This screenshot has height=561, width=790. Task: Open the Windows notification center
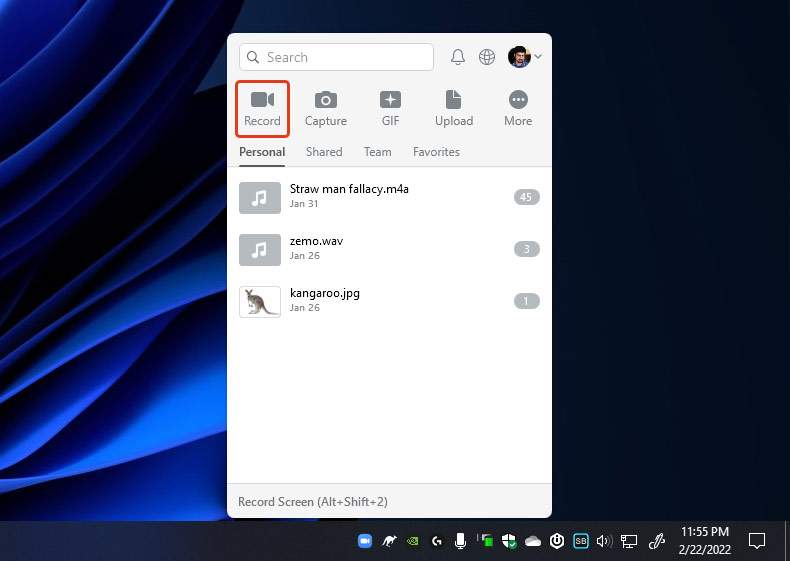(757, 541)
